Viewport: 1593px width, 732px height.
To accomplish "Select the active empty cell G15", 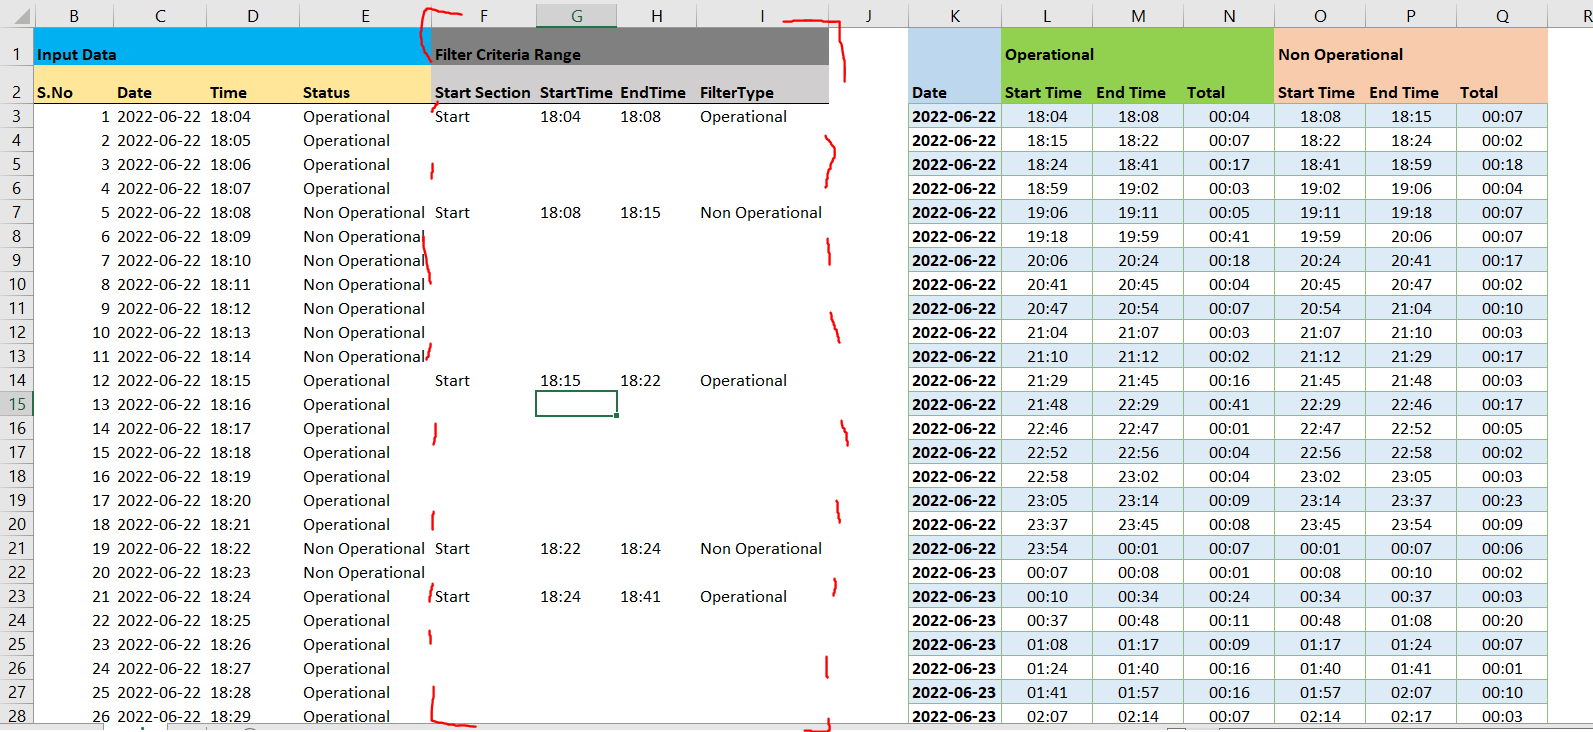I will tap(576, 404).
